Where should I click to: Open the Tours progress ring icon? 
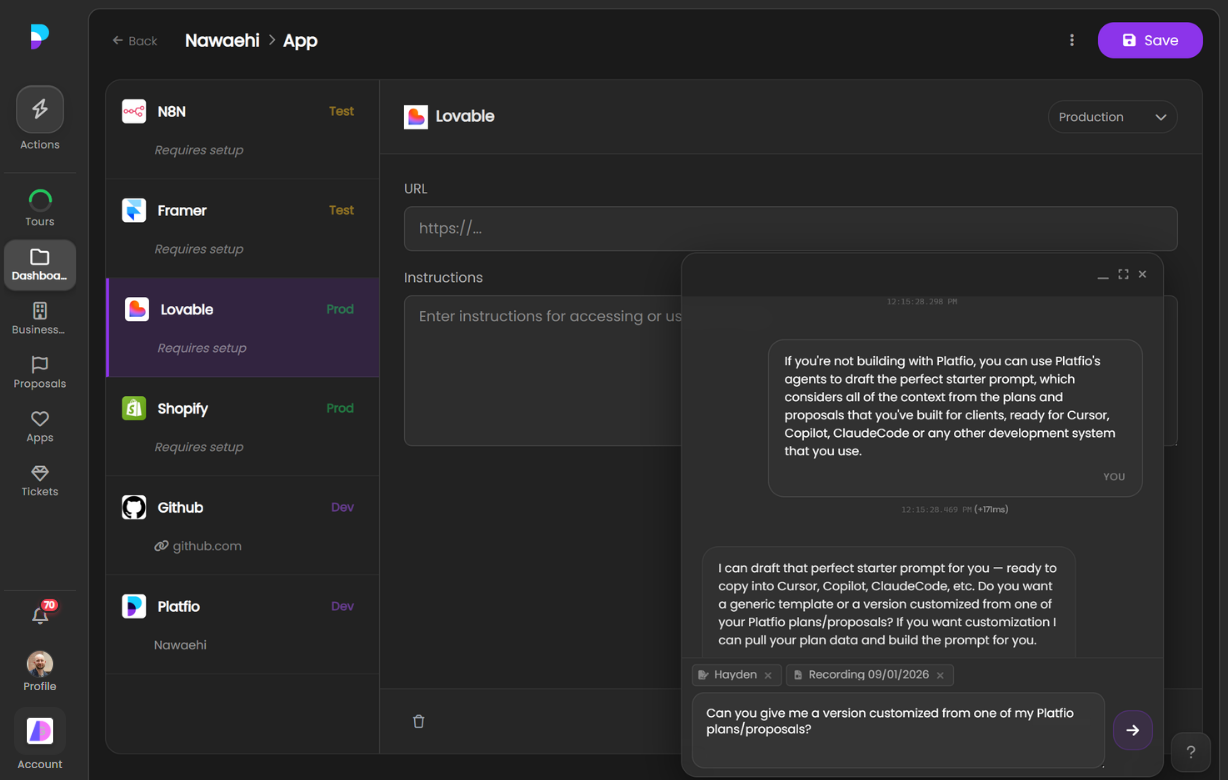click(40, 200)
